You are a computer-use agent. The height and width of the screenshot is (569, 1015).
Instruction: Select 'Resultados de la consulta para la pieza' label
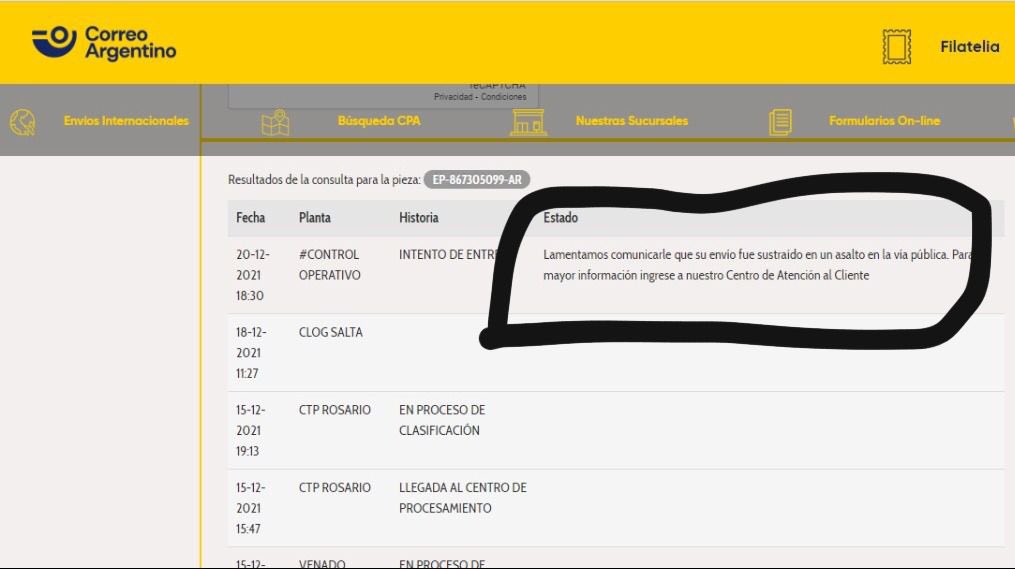pyautogui.click(x=324, y=179)
